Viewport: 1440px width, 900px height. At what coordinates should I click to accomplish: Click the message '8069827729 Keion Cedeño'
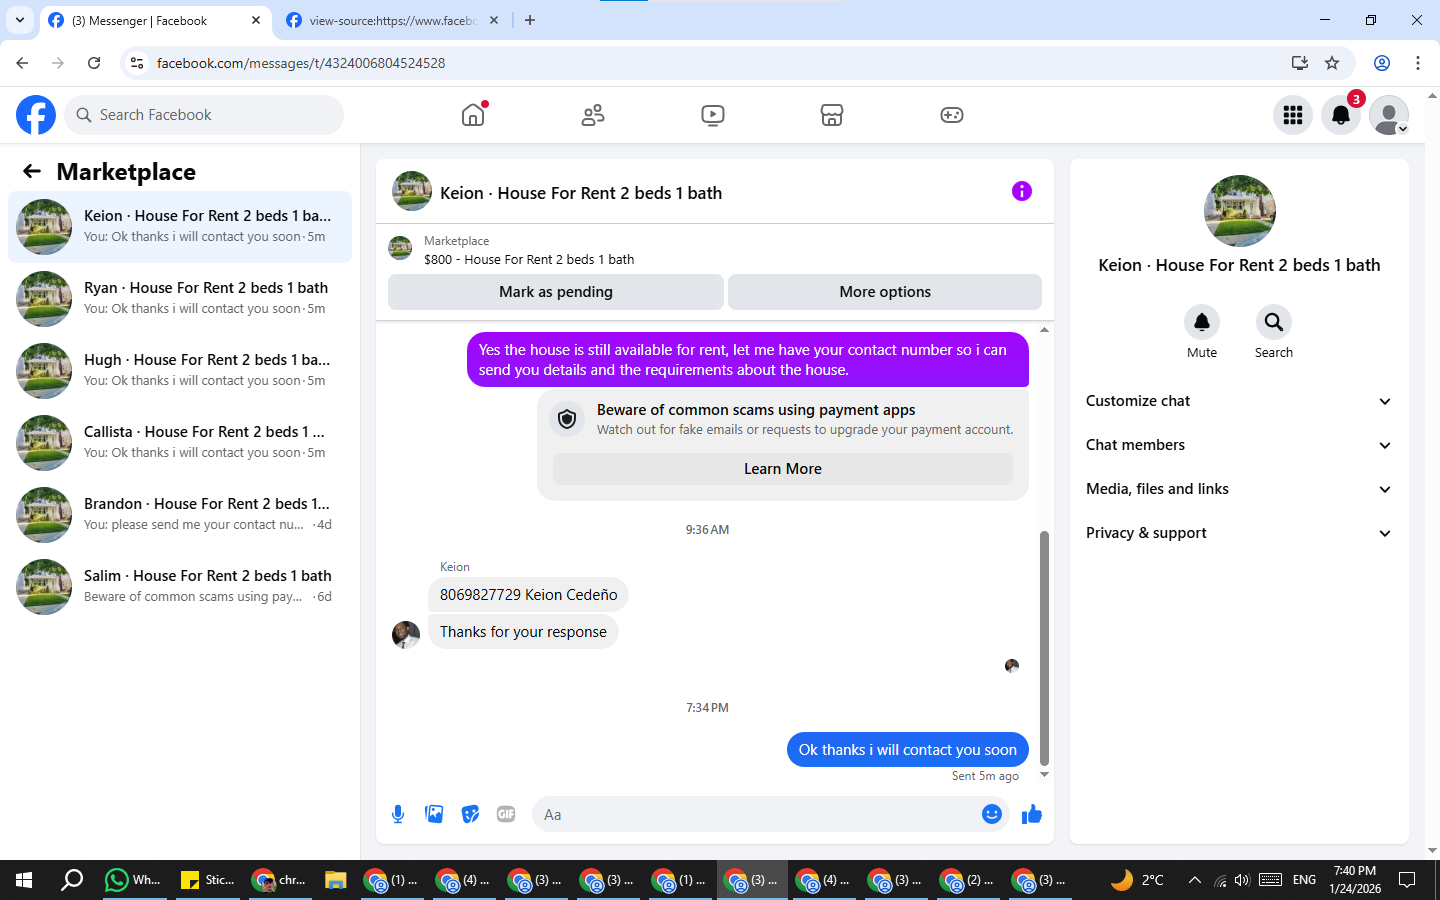(x=528, y=595)
